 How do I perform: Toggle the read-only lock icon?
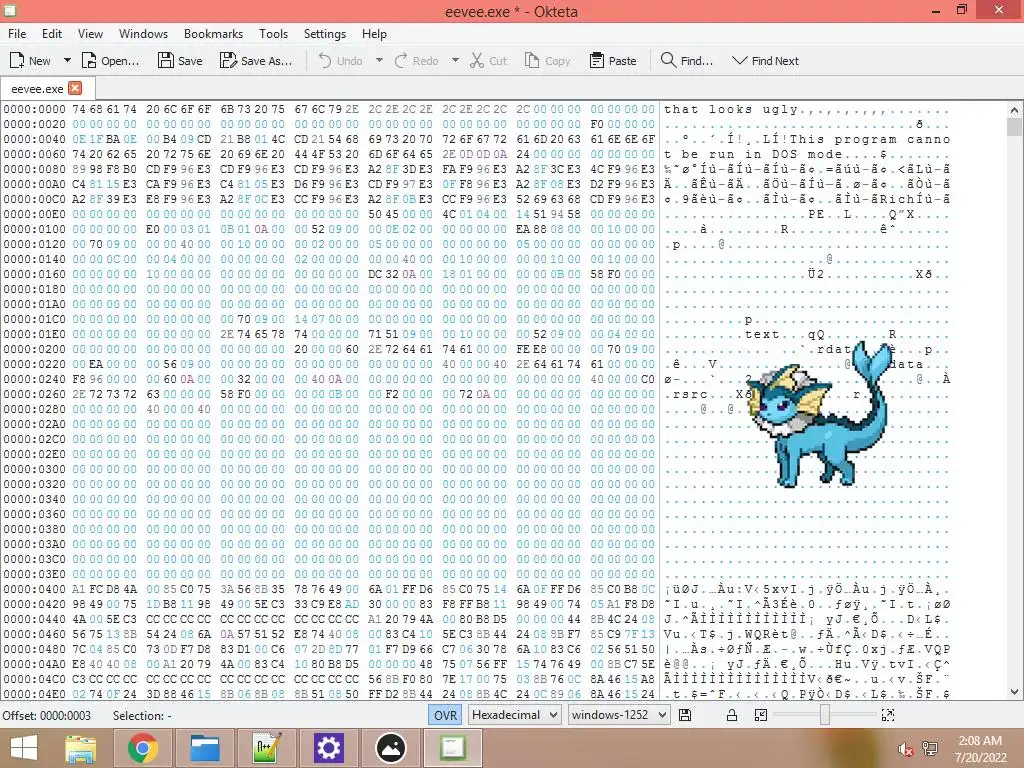(x=731, y=715)
